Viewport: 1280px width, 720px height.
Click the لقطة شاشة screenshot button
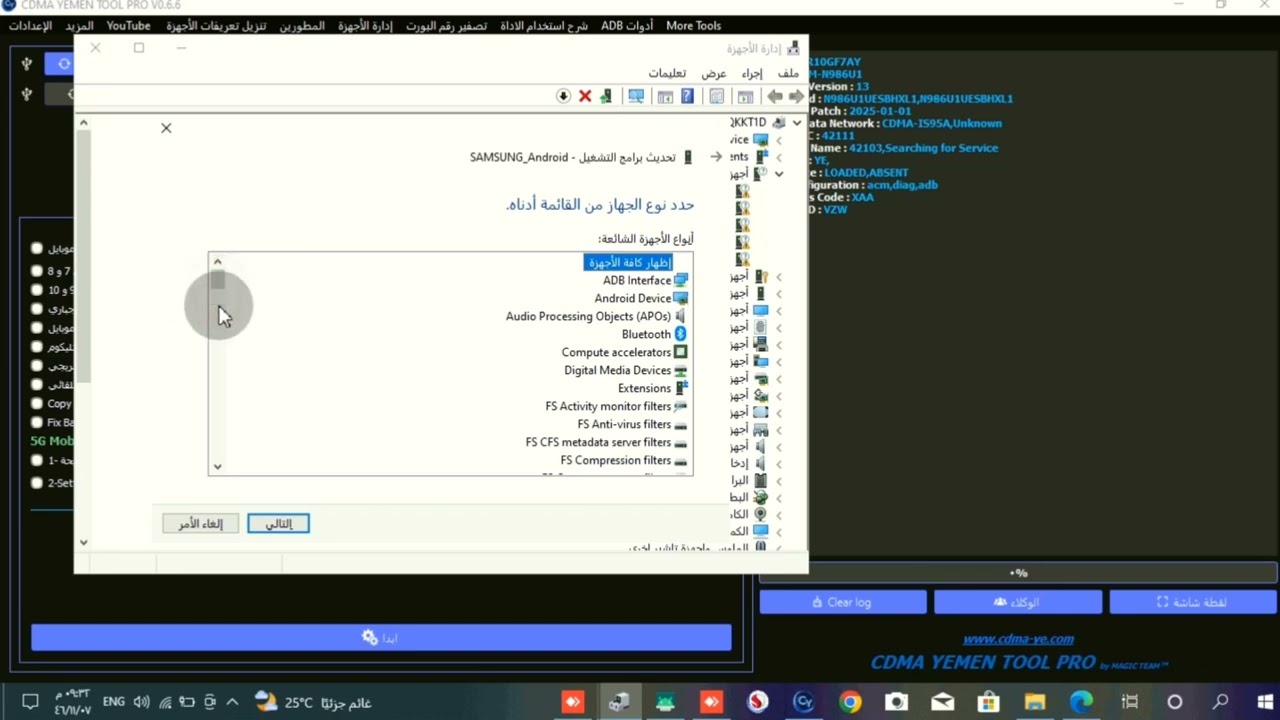pyautogui.click(x=1193, y=602)
